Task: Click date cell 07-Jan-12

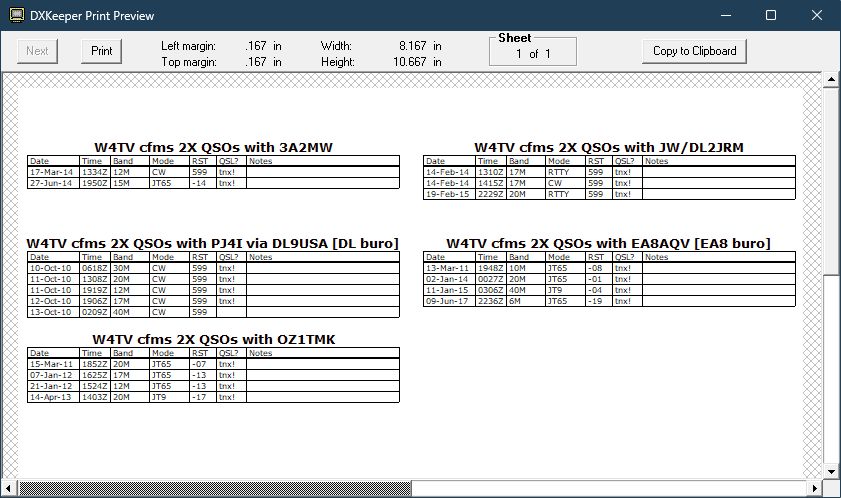Action: point(51,375)
